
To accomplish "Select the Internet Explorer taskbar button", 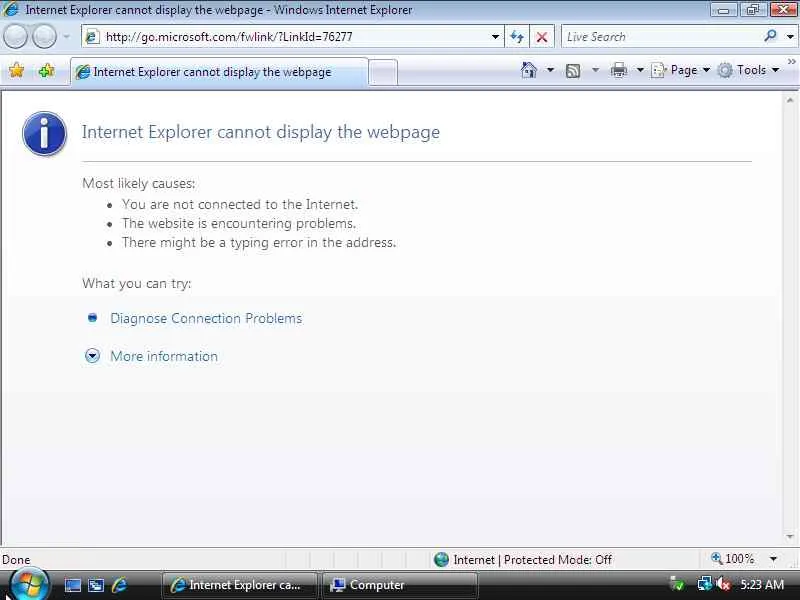I will [x=239, y=585].
